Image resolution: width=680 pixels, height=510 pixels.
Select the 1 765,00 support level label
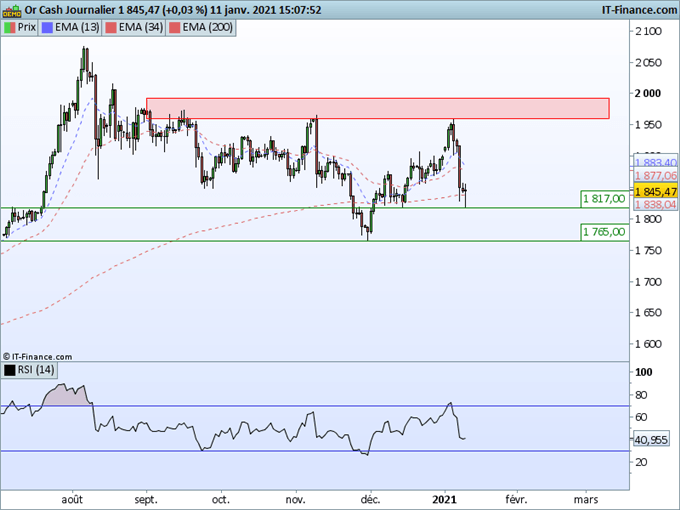point(605,232)
